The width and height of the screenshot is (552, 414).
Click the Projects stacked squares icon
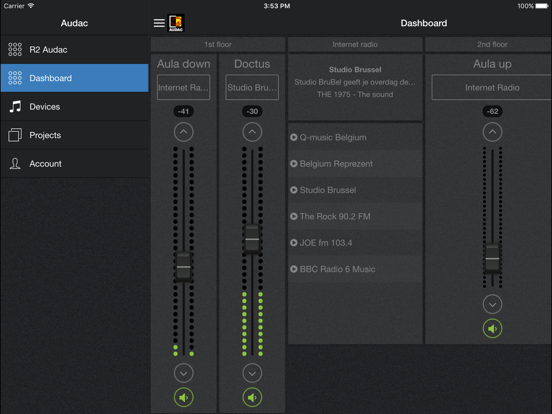click(15, 135)
